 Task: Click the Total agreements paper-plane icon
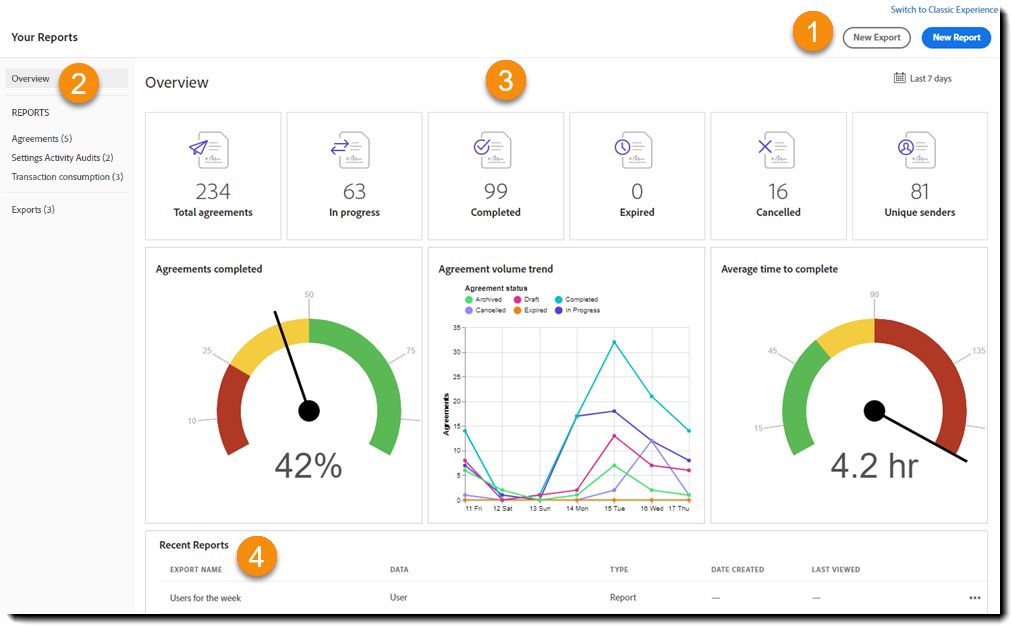pyautogui.click(x=210, y=150)
